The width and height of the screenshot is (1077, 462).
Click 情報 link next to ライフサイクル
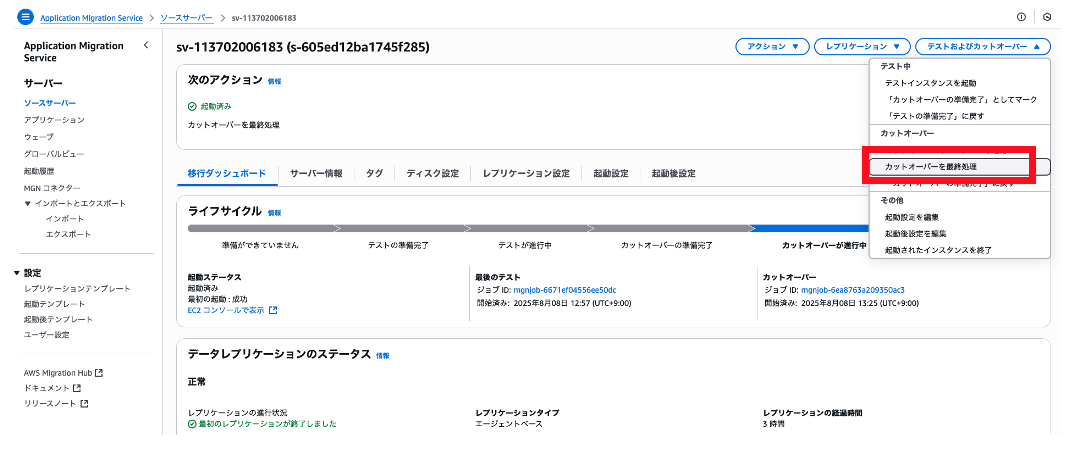tap(274, 213)
